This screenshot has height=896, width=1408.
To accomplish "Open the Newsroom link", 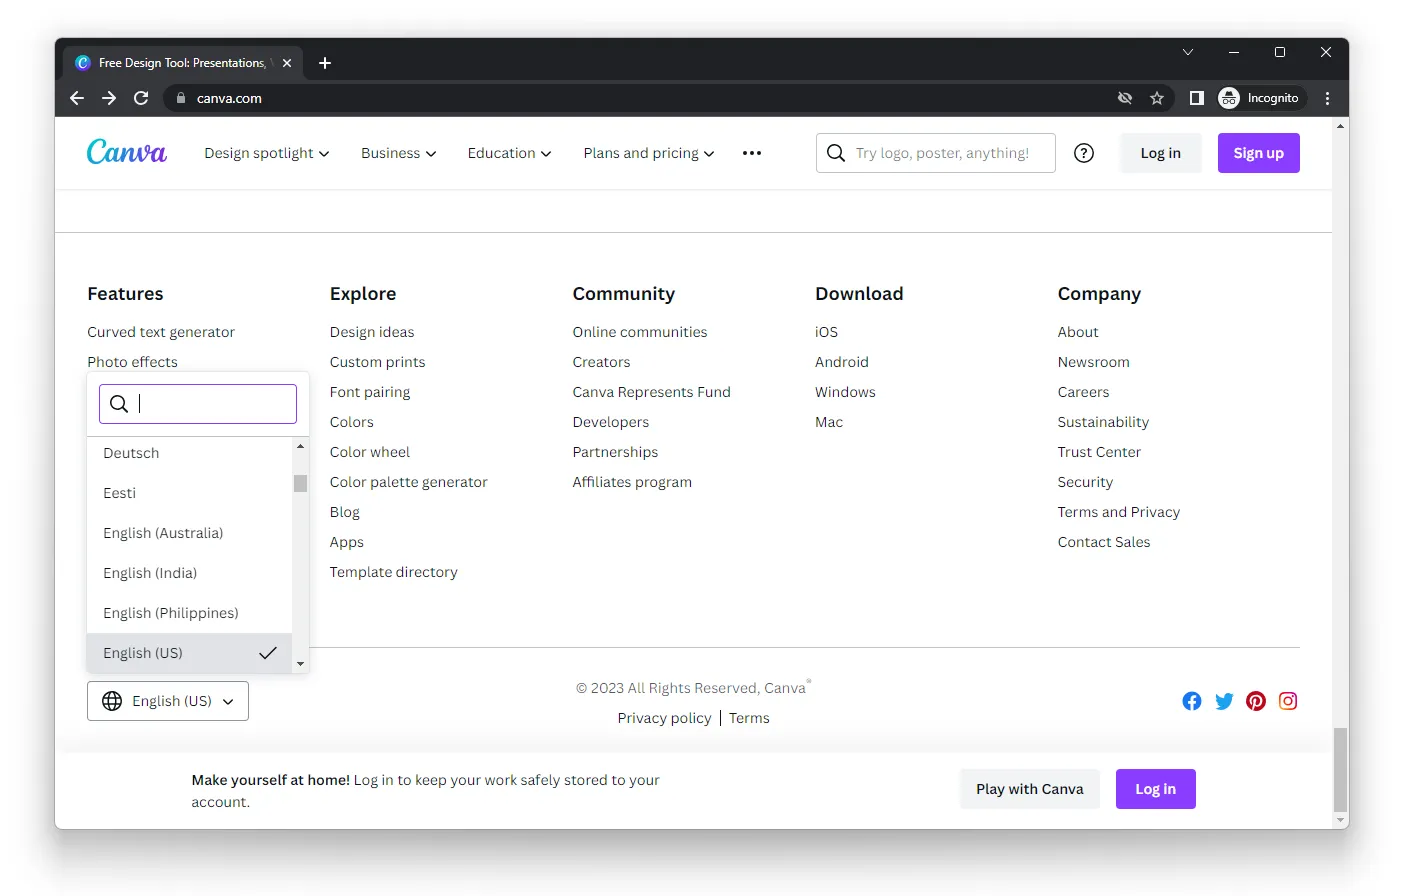I will tap(1094, 362).
